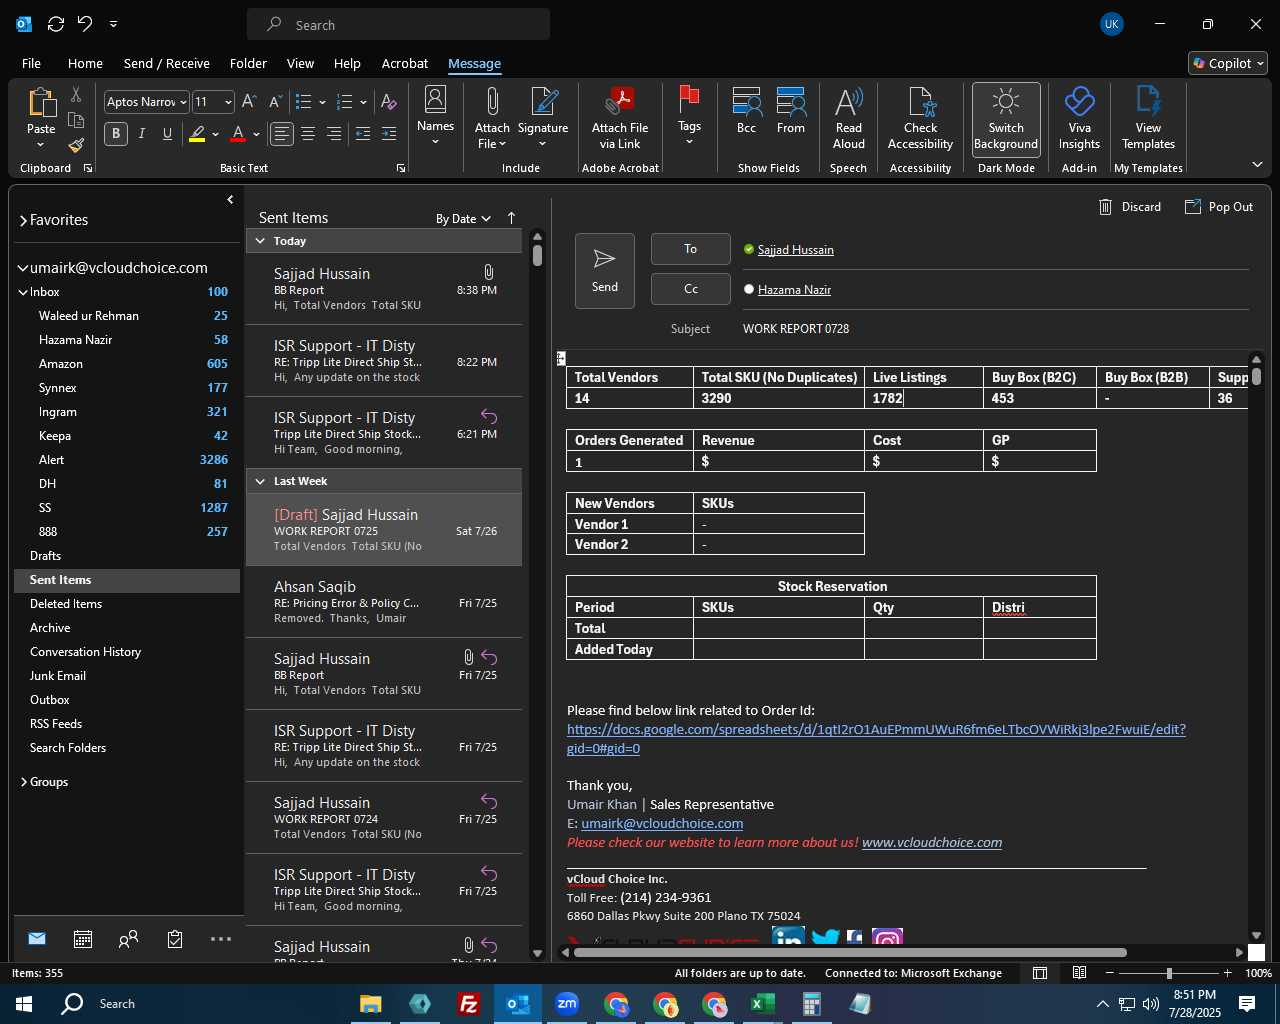Switch to the Home tab

[x=85, y=63]
